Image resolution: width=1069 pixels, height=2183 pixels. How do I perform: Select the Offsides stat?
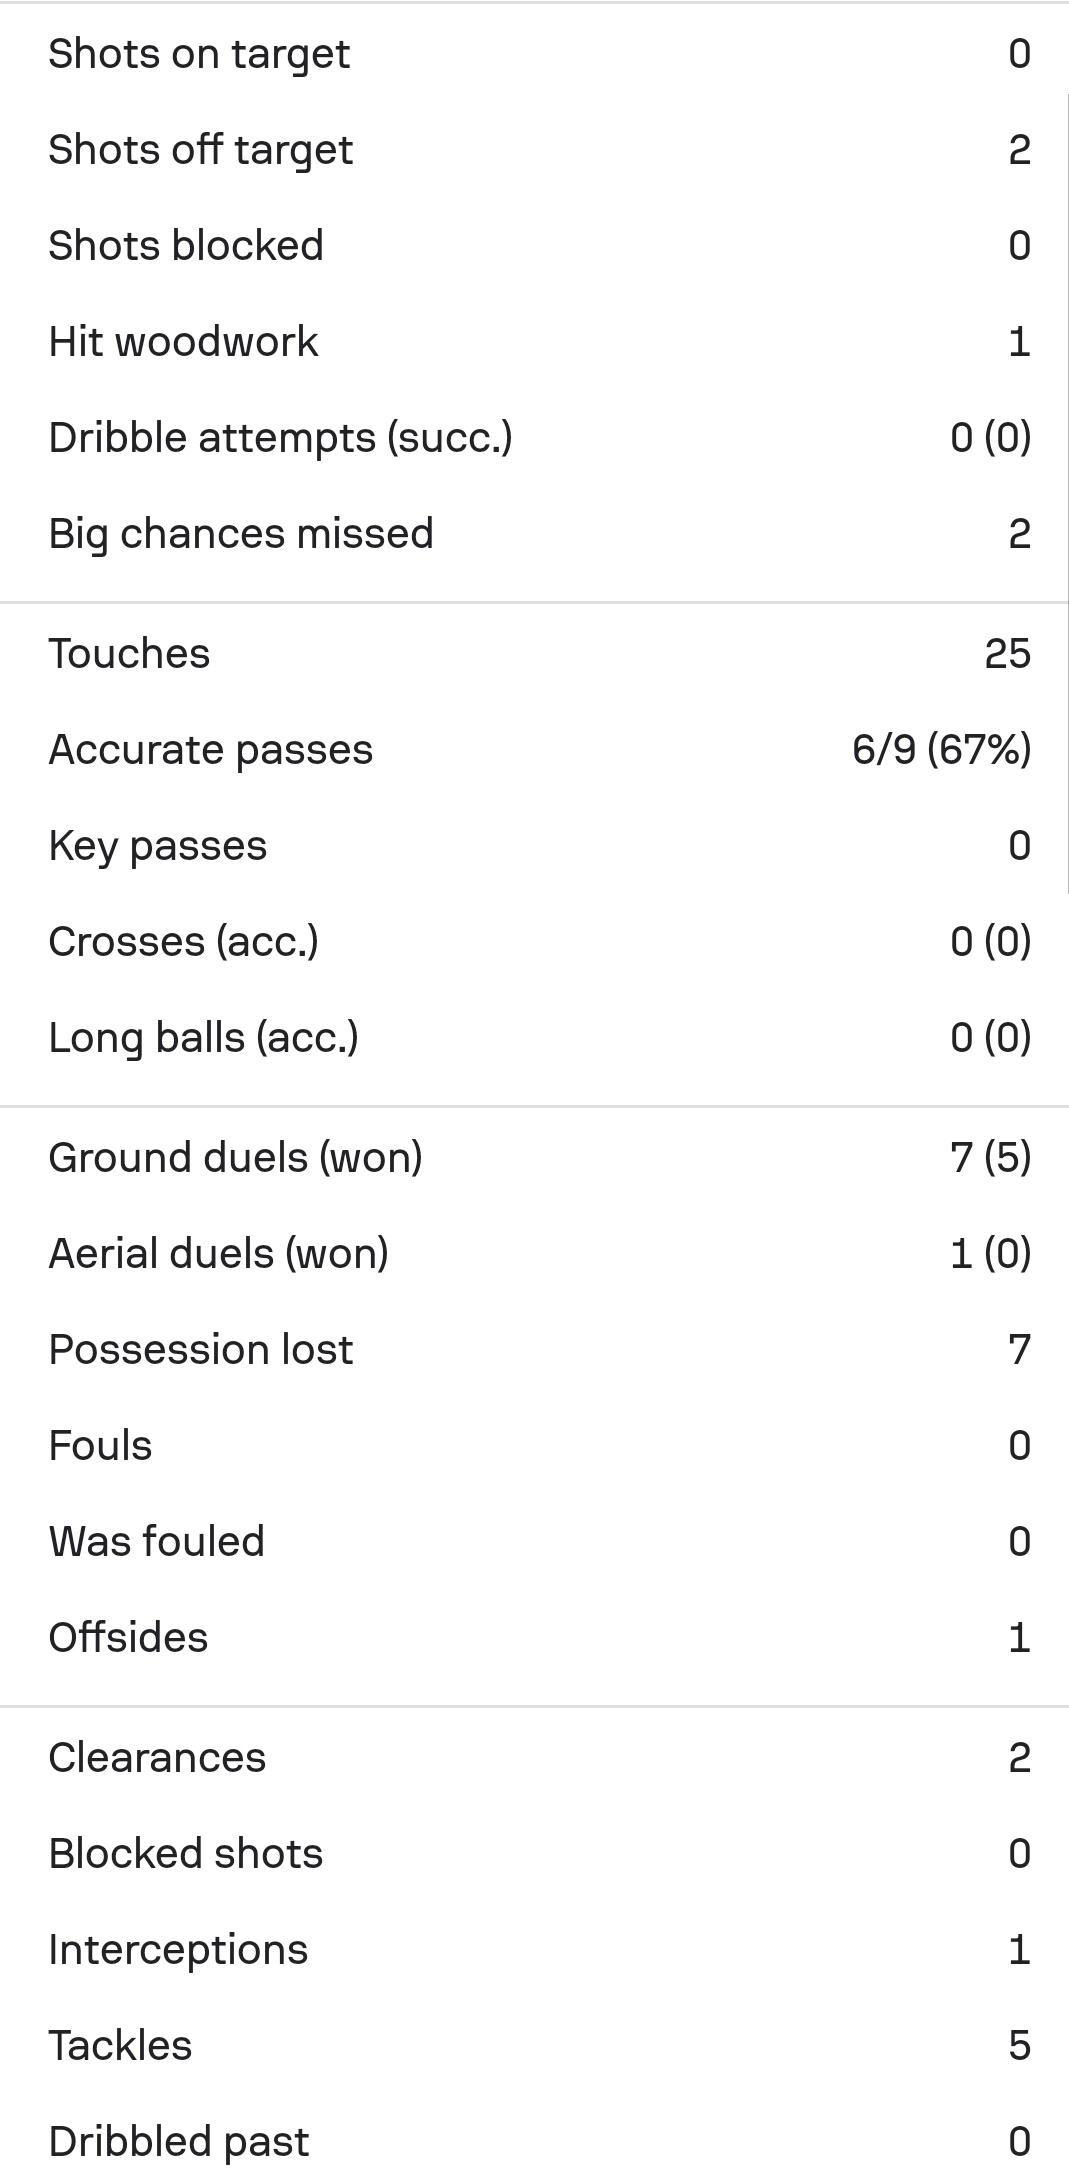point(534,1638)
